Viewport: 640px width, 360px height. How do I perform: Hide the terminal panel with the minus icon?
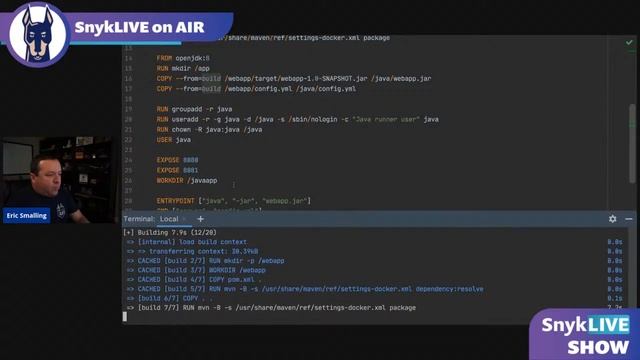[629, 219]
